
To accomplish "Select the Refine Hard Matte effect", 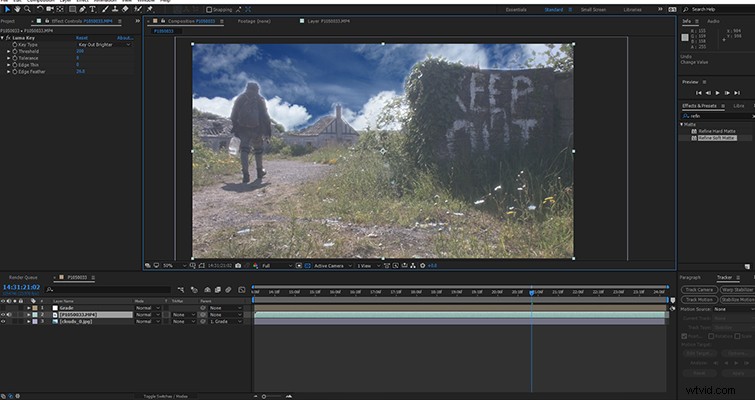I will point(716,131).
